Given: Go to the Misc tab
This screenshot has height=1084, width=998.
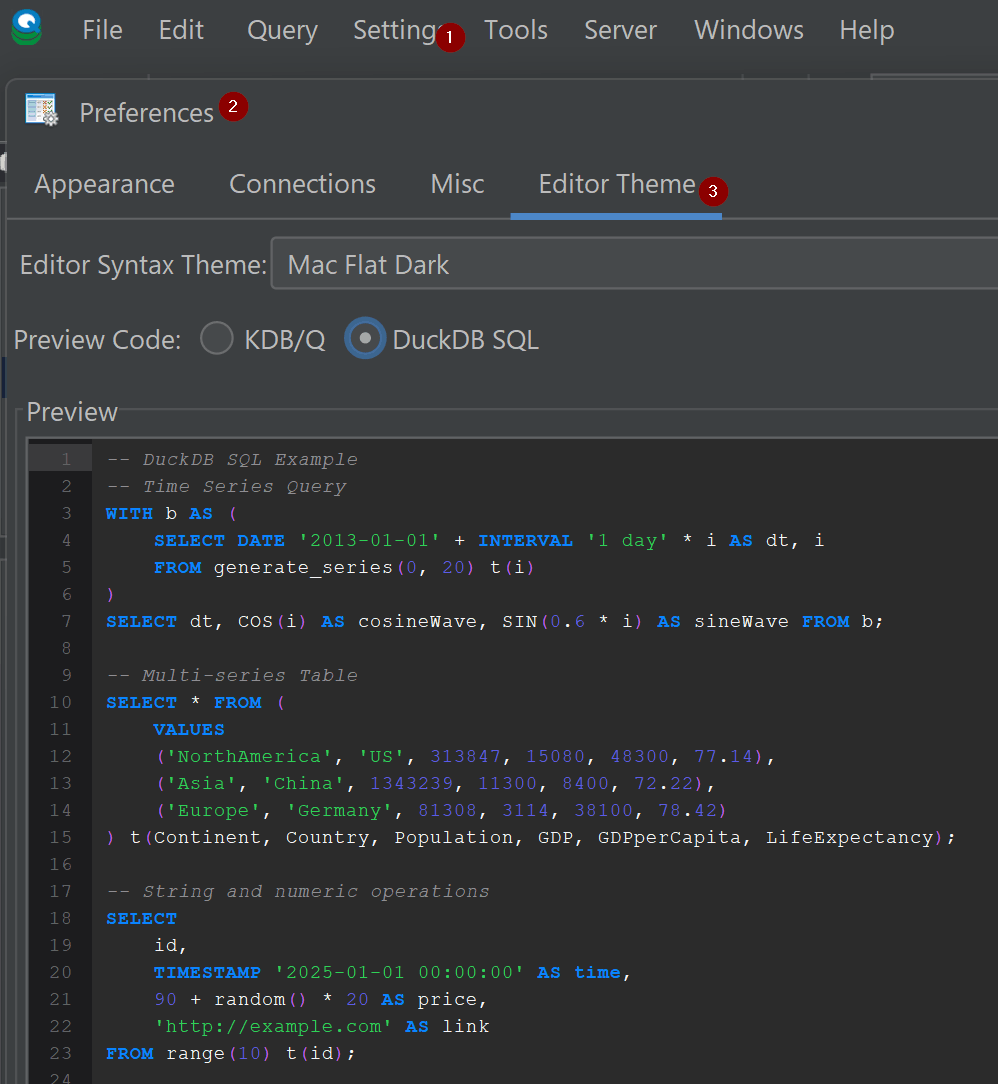Looking at the screenshot, I should click(457, 184).
